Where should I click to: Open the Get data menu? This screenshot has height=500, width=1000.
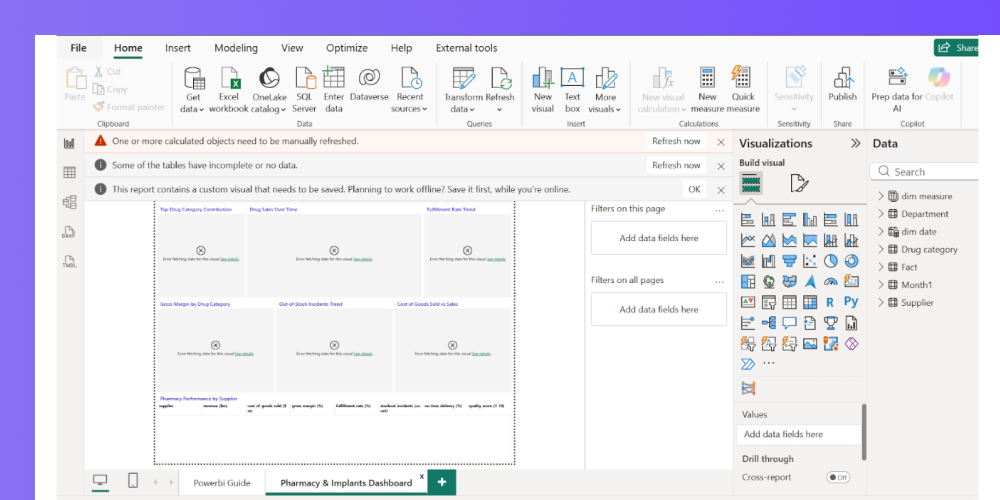tap(193, 90)
